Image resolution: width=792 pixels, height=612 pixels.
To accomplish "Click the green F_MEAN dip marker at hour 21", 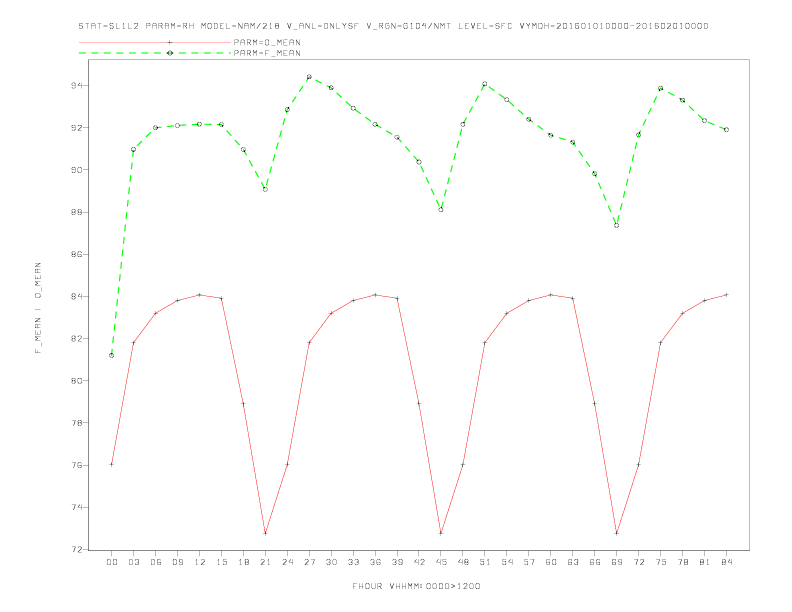I will 265,189.
